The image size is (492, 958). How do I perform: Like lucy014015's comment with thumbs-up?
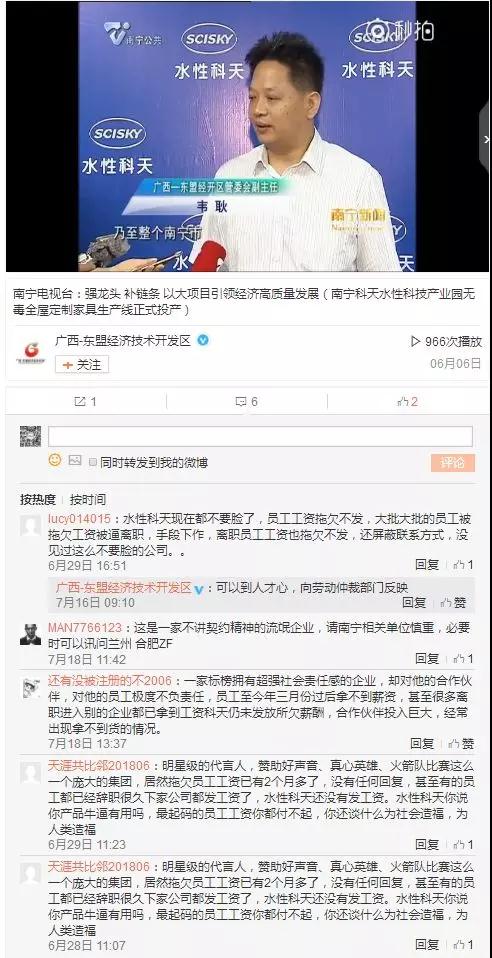[460, 565]
